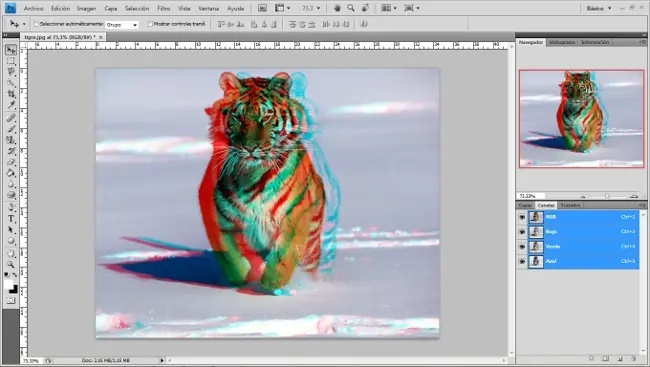Switch to the Trazados tab
The height and width of the screenshot is (367, 650).
pos(570,205)
